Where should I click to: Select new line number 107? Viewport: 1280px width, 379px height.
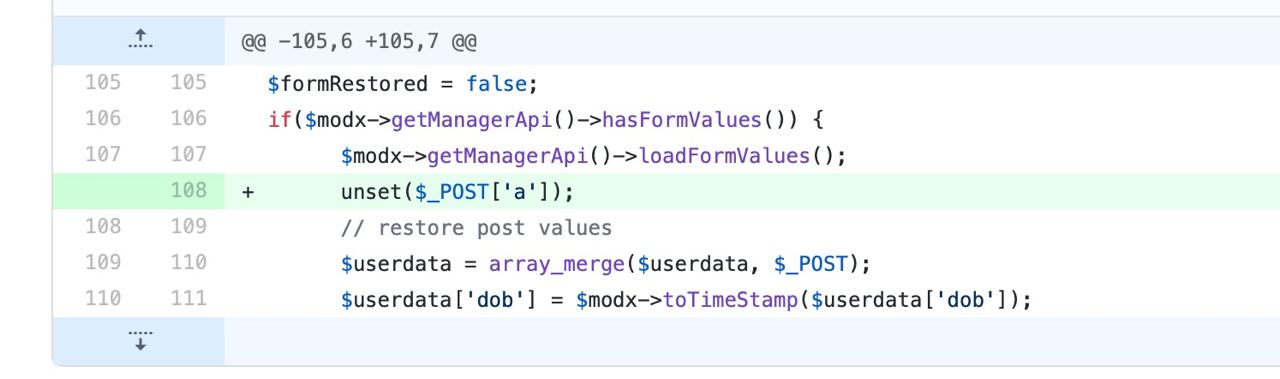188,155
